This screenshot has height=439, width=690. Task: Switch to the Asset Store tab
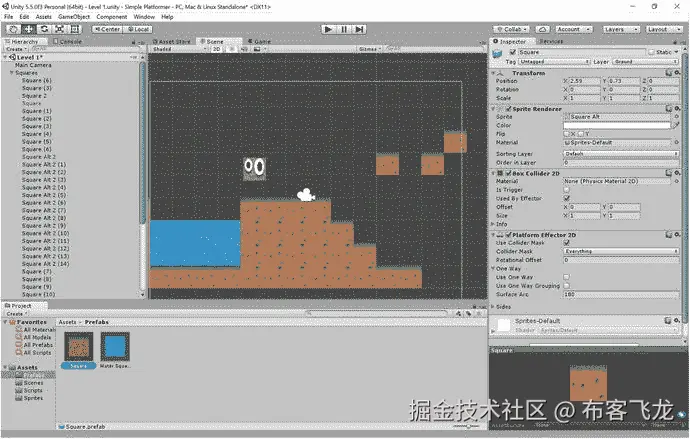point(171,41)
